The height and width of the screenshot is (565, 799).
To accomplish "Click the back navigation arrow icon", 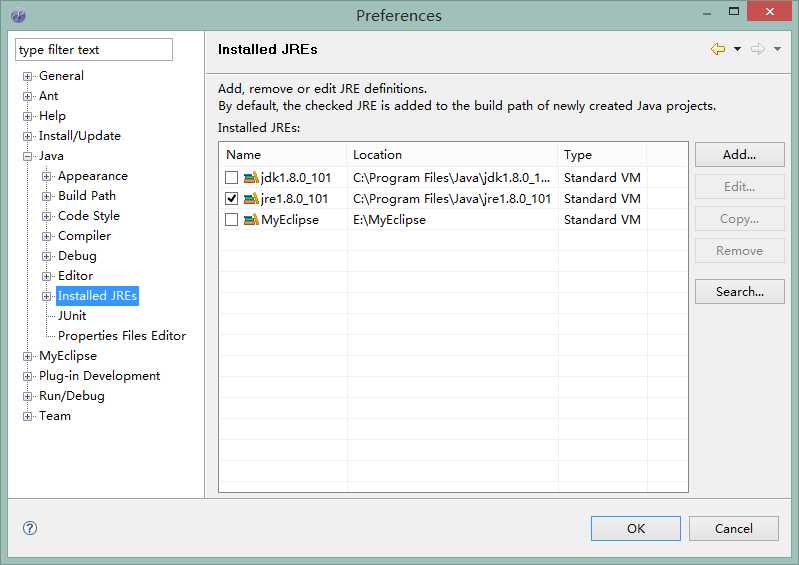I will pyautogui.click(x=718, y=49).
